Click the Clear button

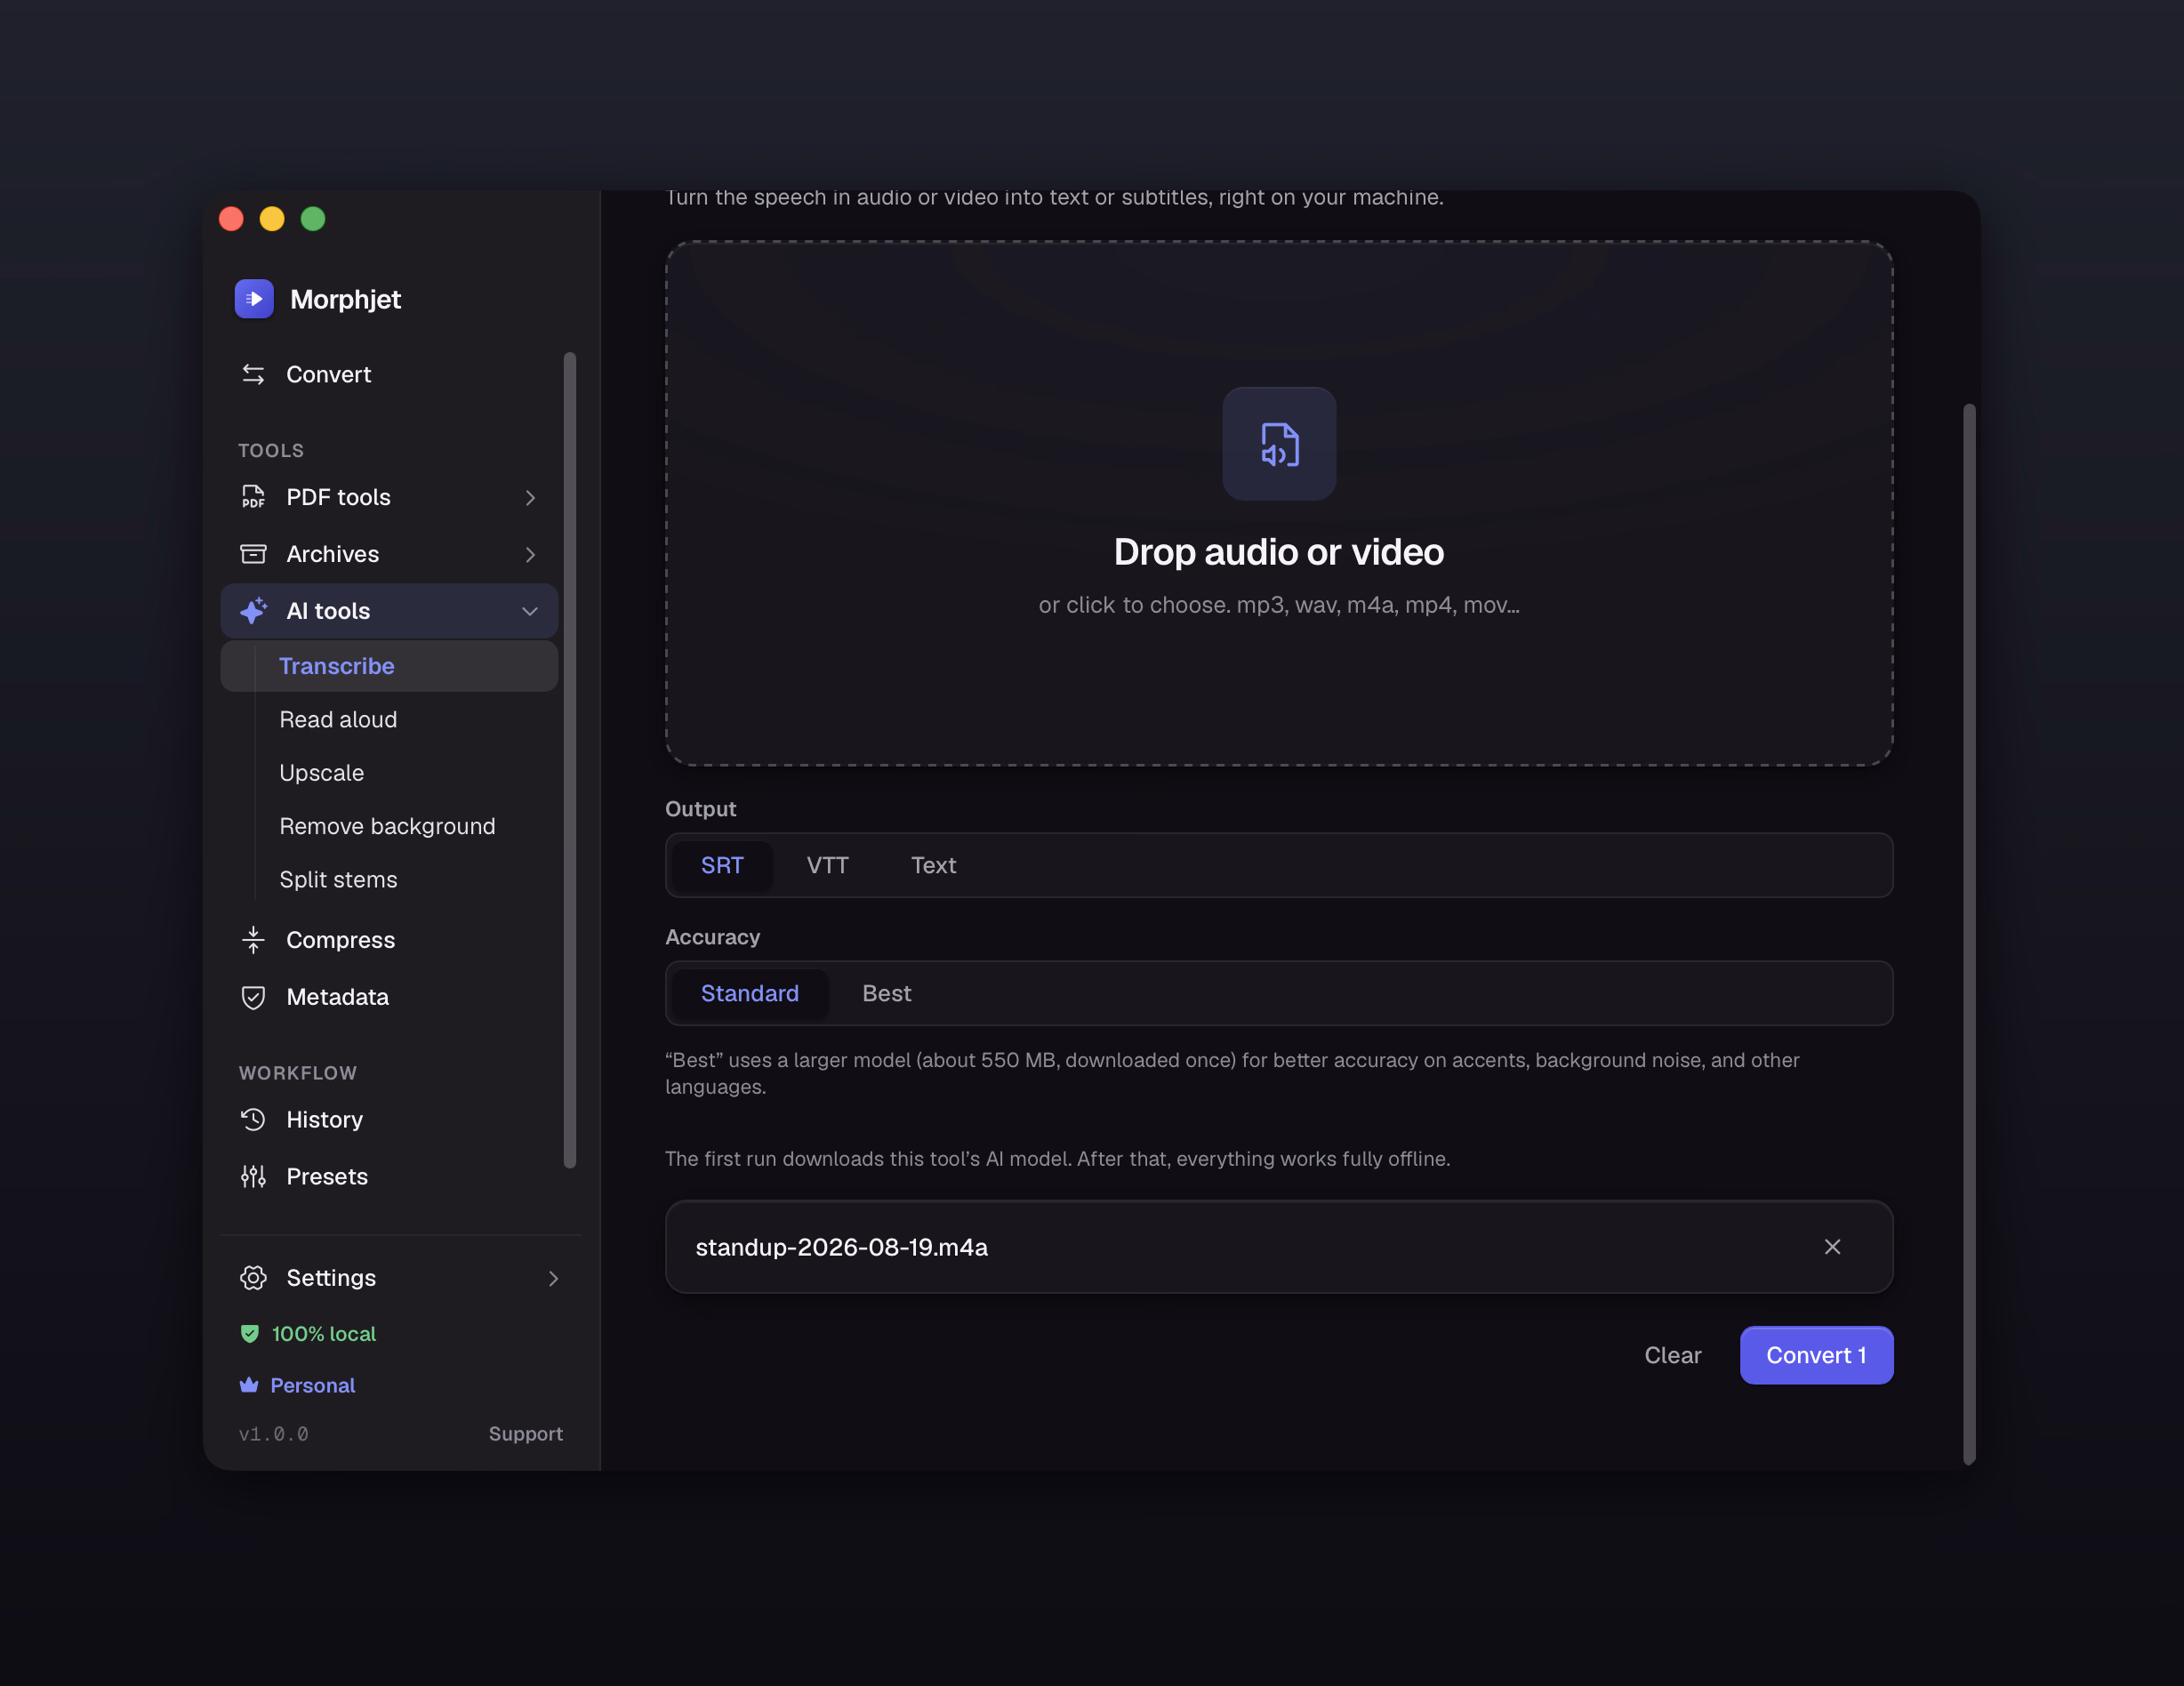tap(1672, 1355)
